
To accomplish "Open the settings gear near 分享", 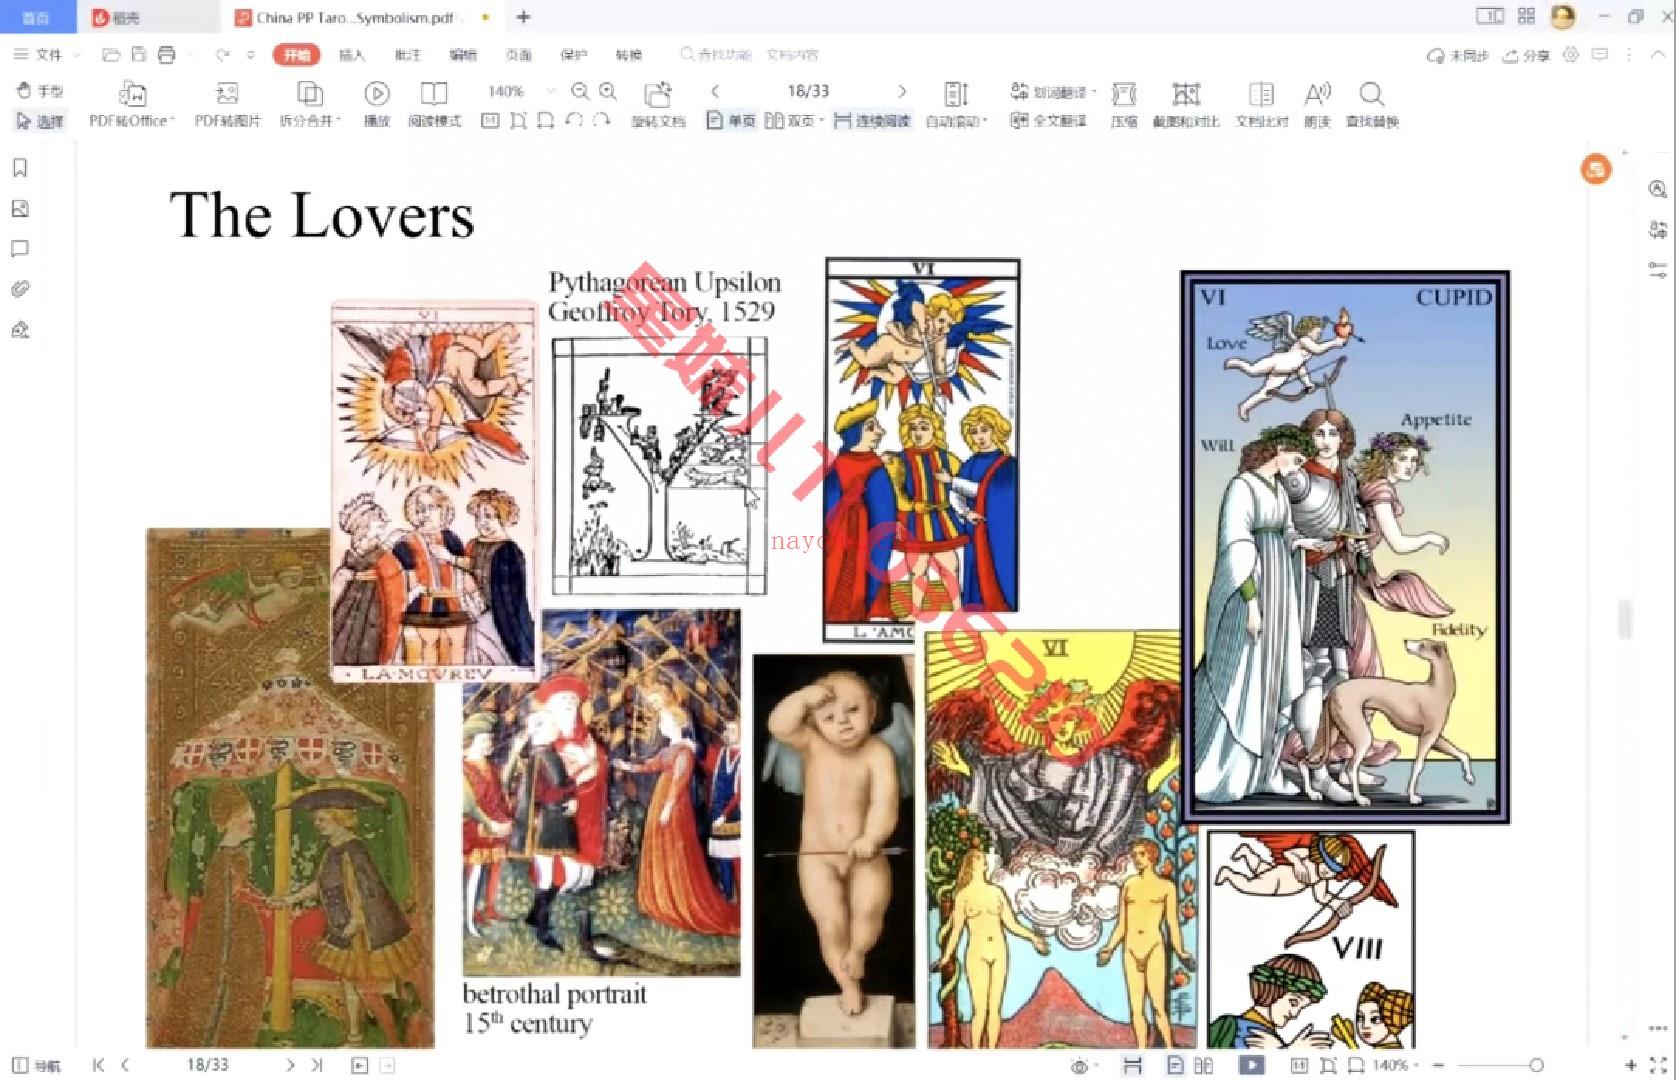I will pyautogui.click(x=1571, y=55).
